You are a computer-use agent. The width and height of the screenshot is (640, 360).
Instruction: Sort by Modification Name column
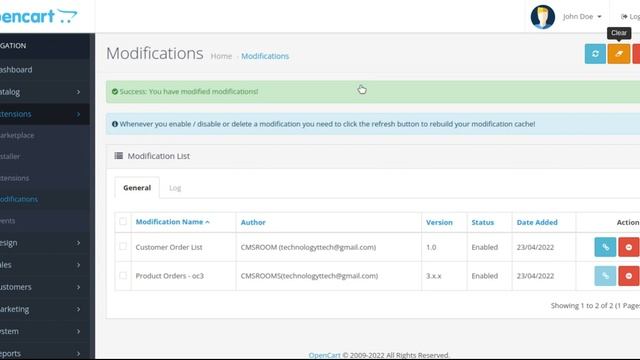tap(172, 222)
